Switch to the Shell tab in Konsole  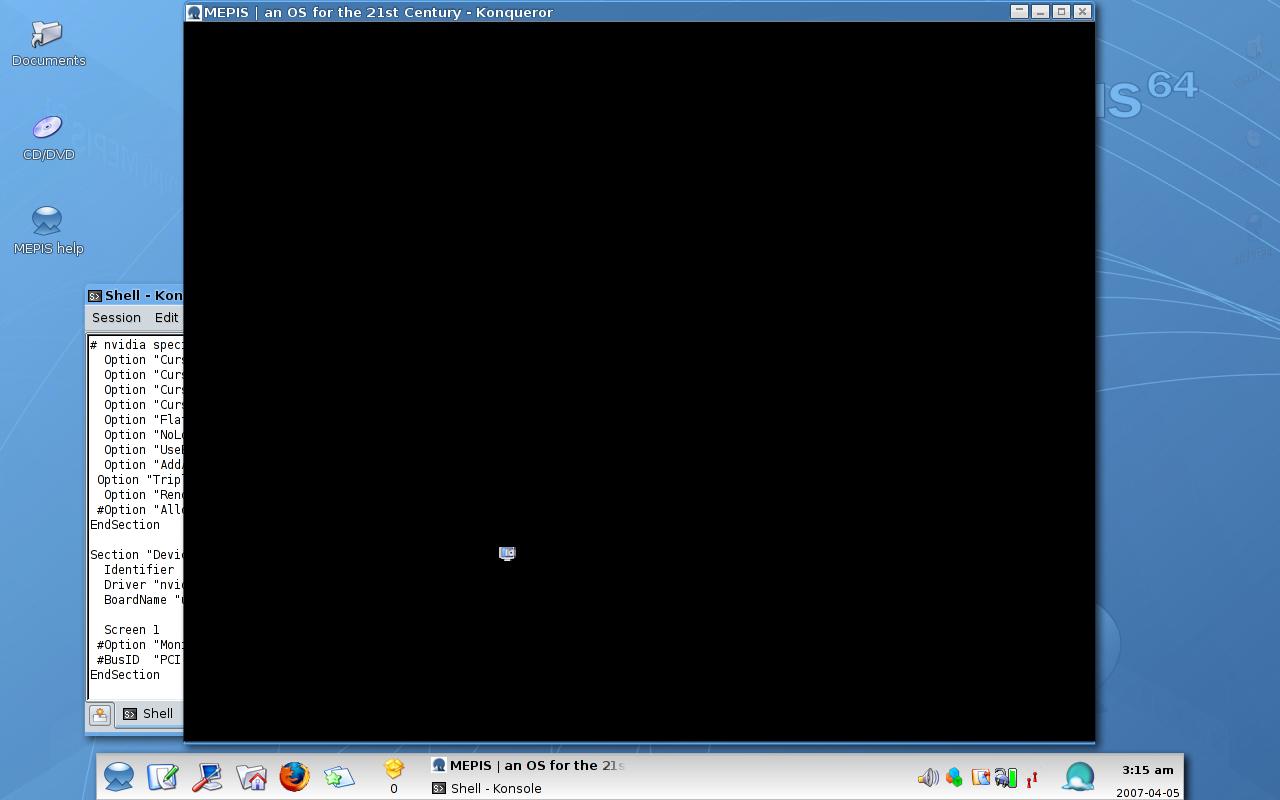[x=149, y=714]
